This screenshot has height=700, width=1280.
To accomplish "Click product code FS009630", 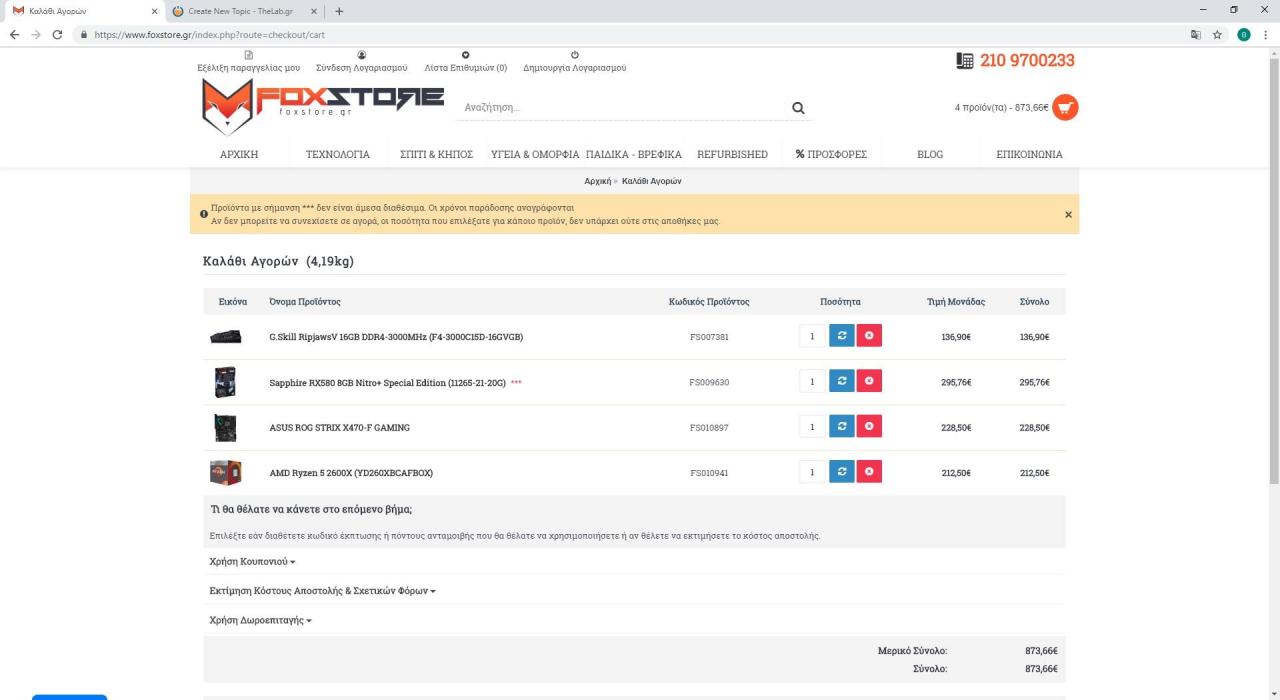I will click(x=709, y=382).
